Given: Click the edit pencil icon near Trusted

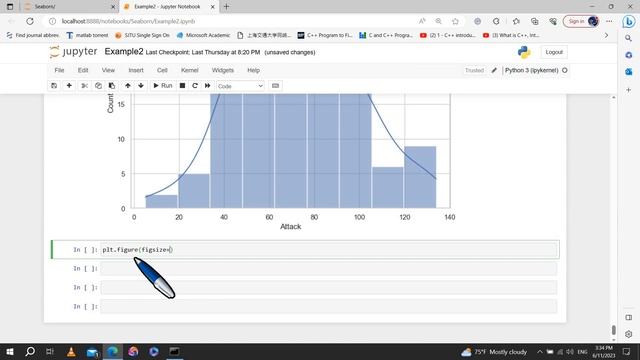Looking at the screenshot, I should (x=494, y=70).
